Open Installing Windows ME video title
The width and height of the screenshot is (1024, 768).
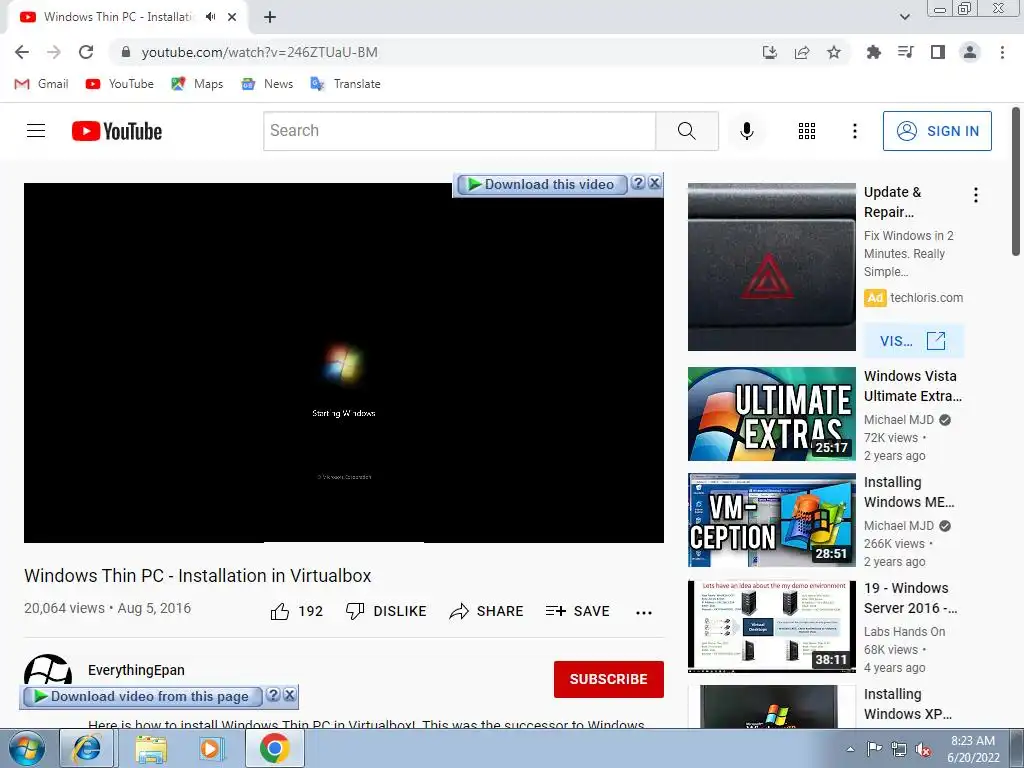[x=909, y=492]
